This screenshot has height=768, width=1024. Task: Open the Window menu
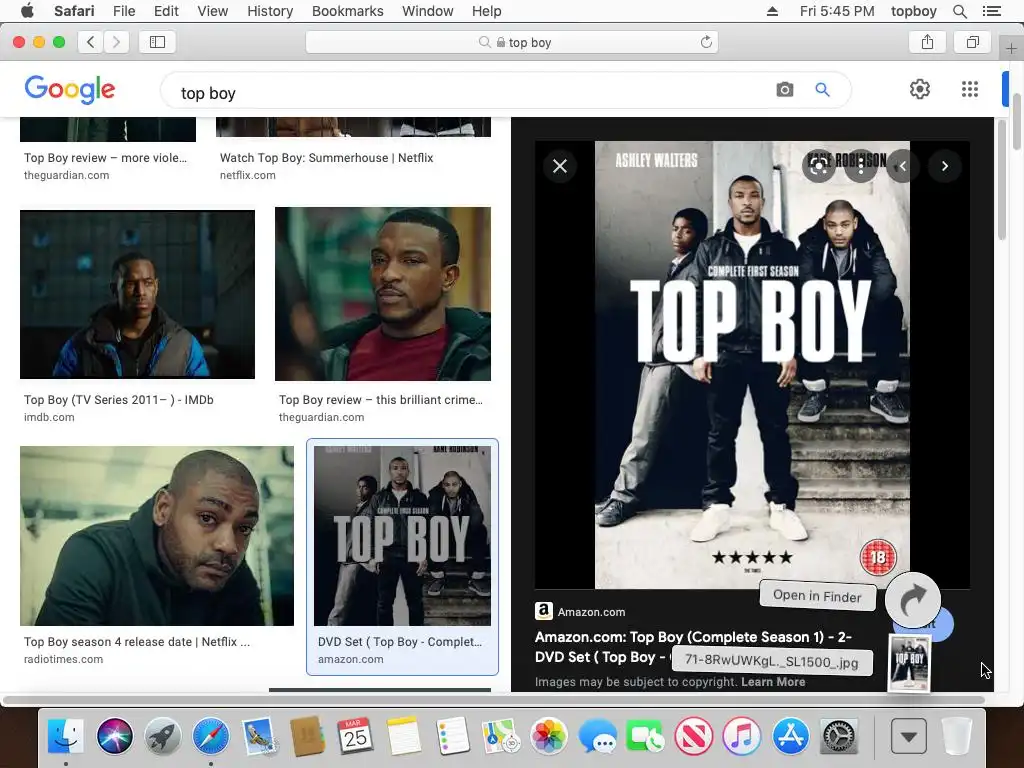pyautogui.click(x=427, y=11)
